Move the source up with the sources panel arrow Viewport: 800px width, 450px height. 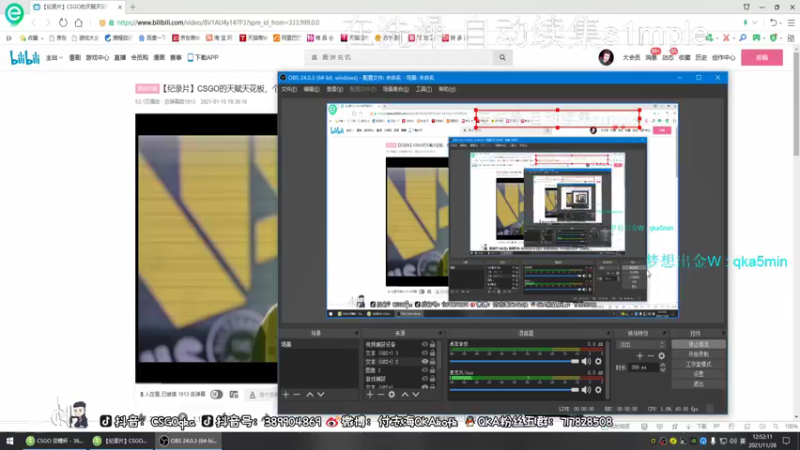[x=405, y=394]
